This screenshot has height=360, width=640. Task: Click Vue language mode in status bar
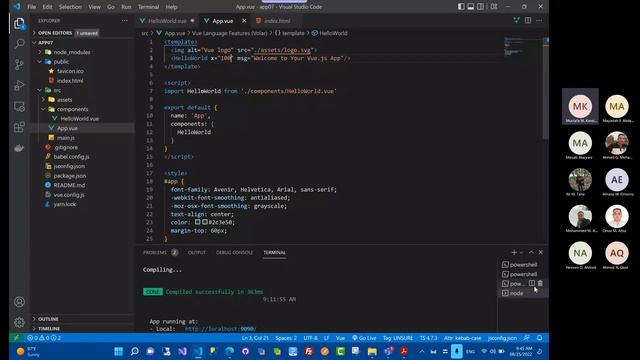[x=340, y=338]
